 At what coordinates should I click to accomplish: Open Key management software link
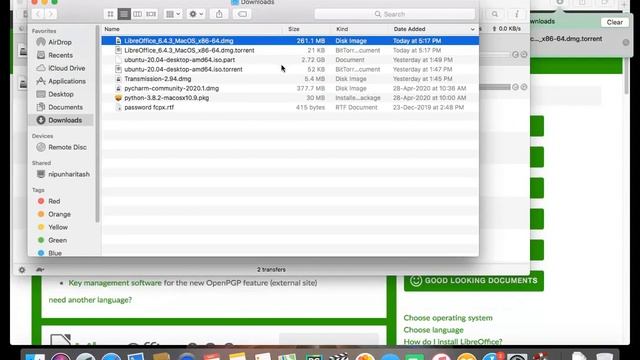pos(115,283)
